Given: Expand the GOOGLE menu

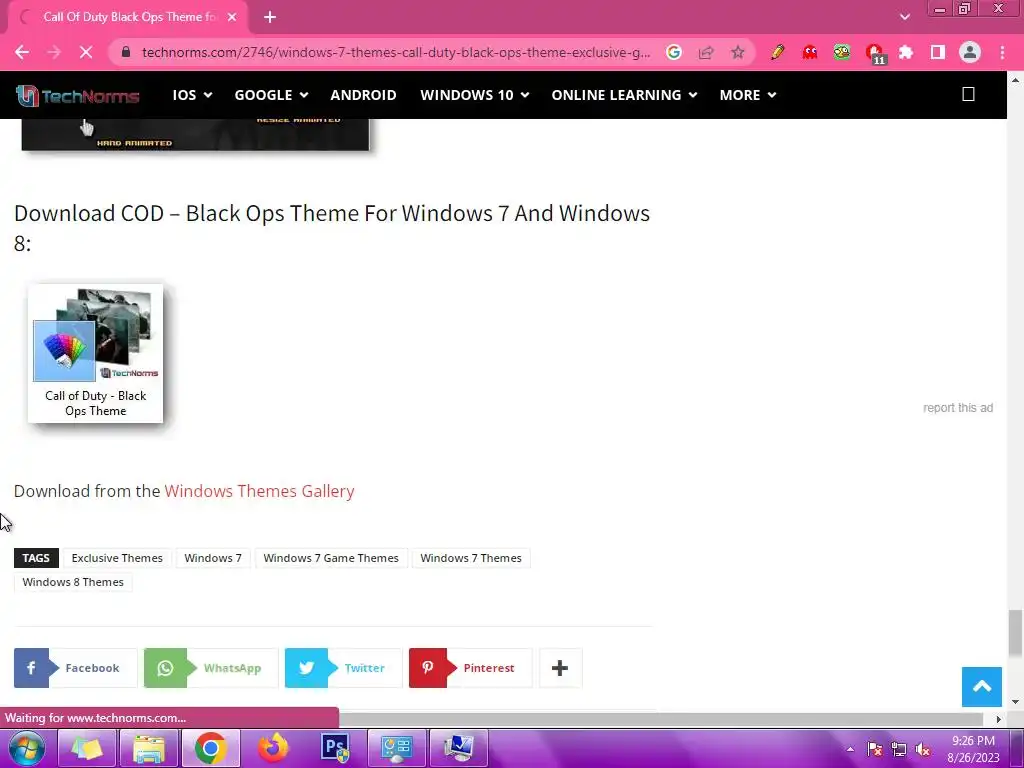Looking at the screenshot, I should click(271, 95).
